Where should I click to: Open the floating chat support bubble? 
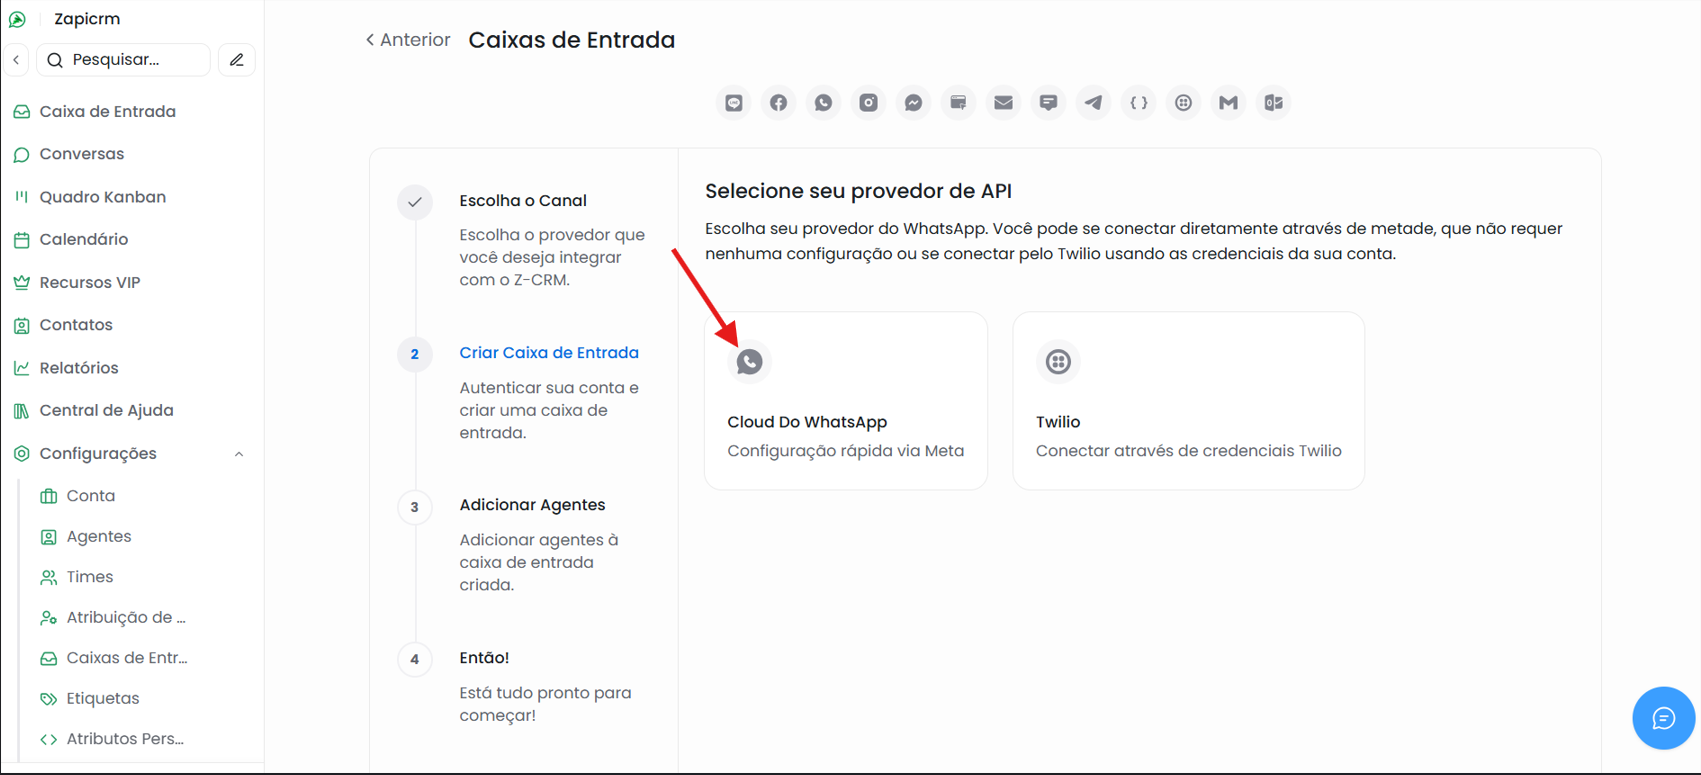1663,718
